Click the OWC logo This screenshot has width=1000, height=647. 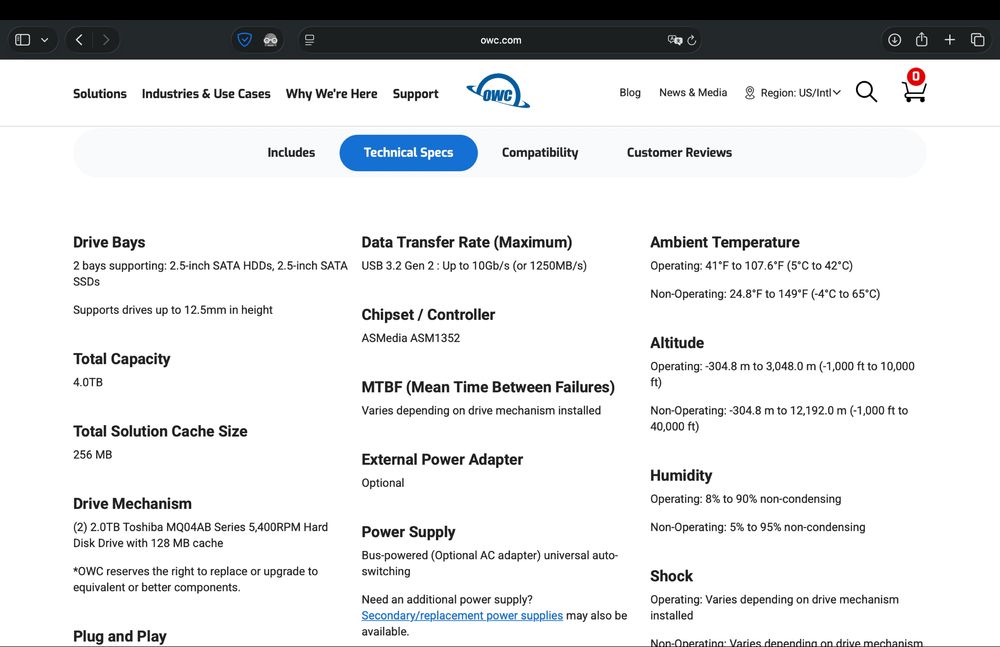(498, 91)
